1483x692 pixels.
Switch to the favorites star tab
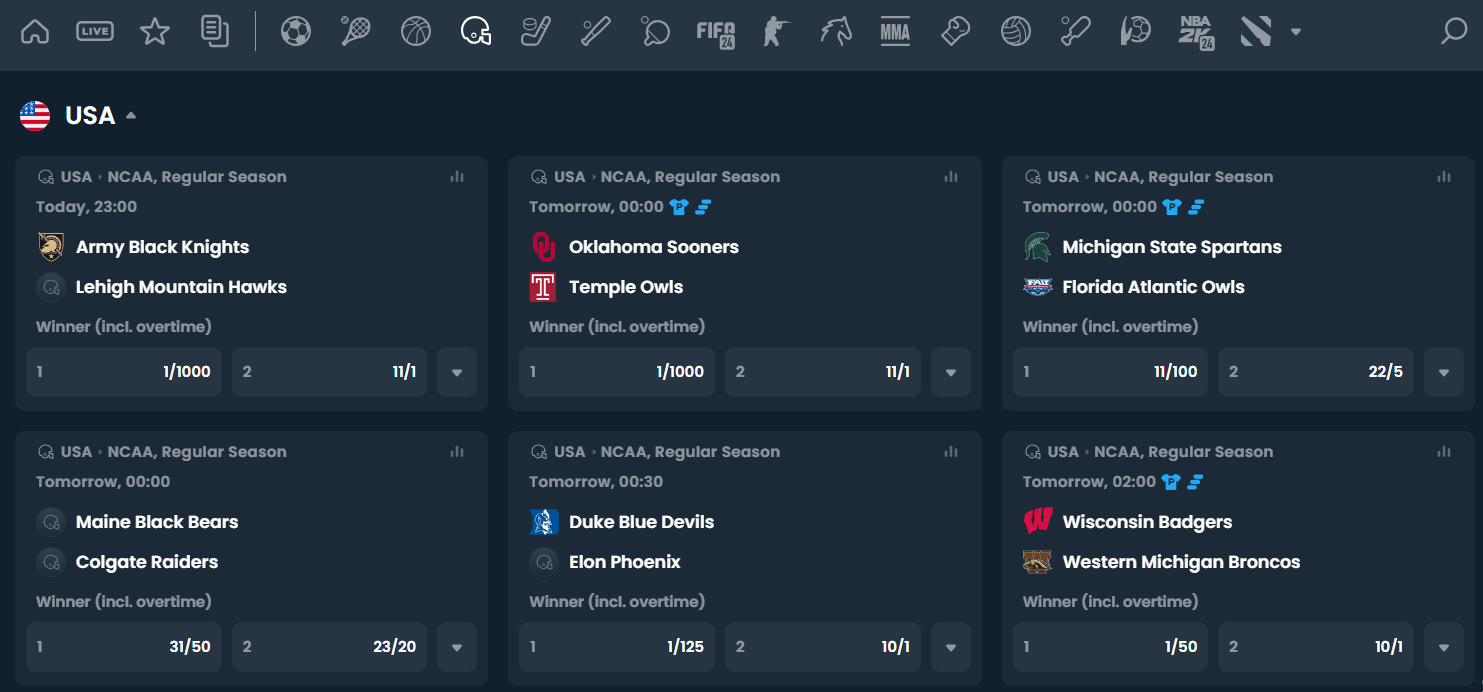tap(155, 31)
